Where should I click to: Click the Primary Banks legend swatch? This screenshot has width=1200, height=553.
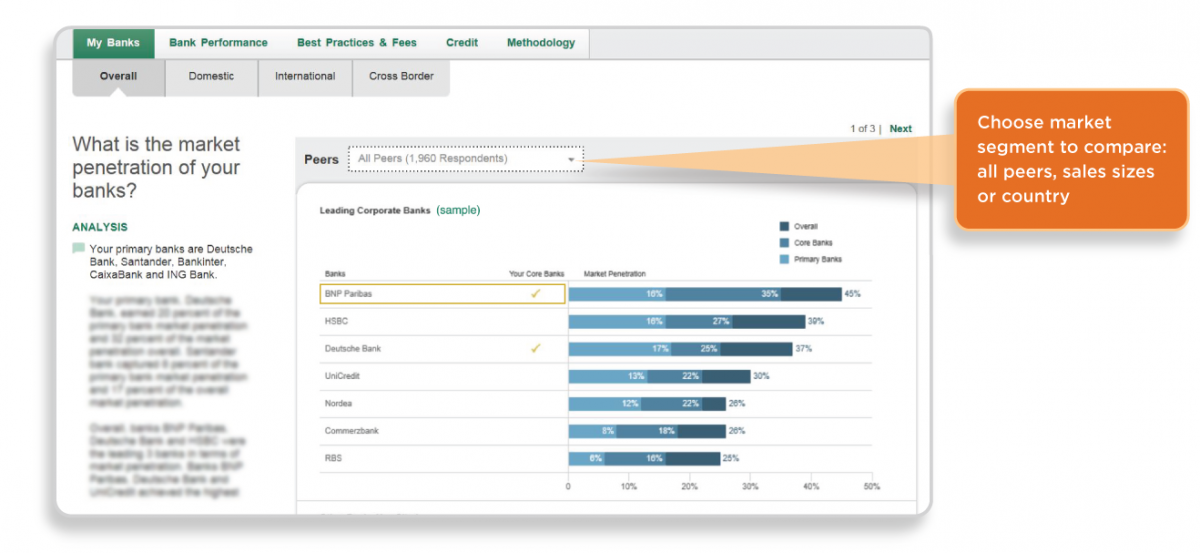(x=784, y=259)
